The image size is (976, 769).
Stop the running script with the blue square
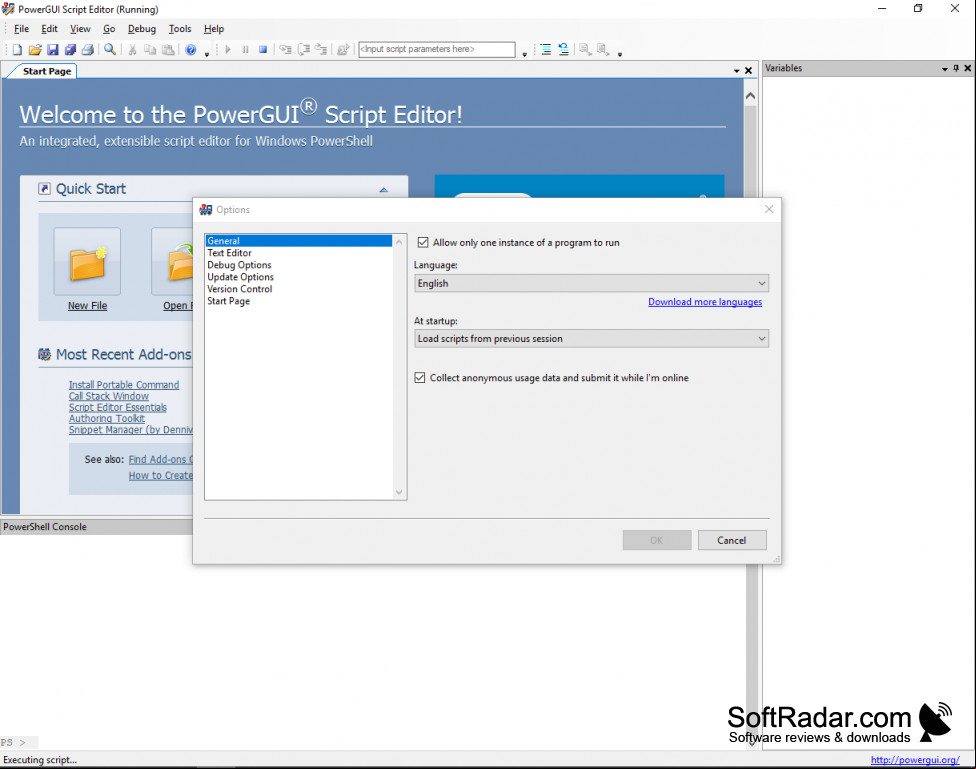tap(263, 49)
